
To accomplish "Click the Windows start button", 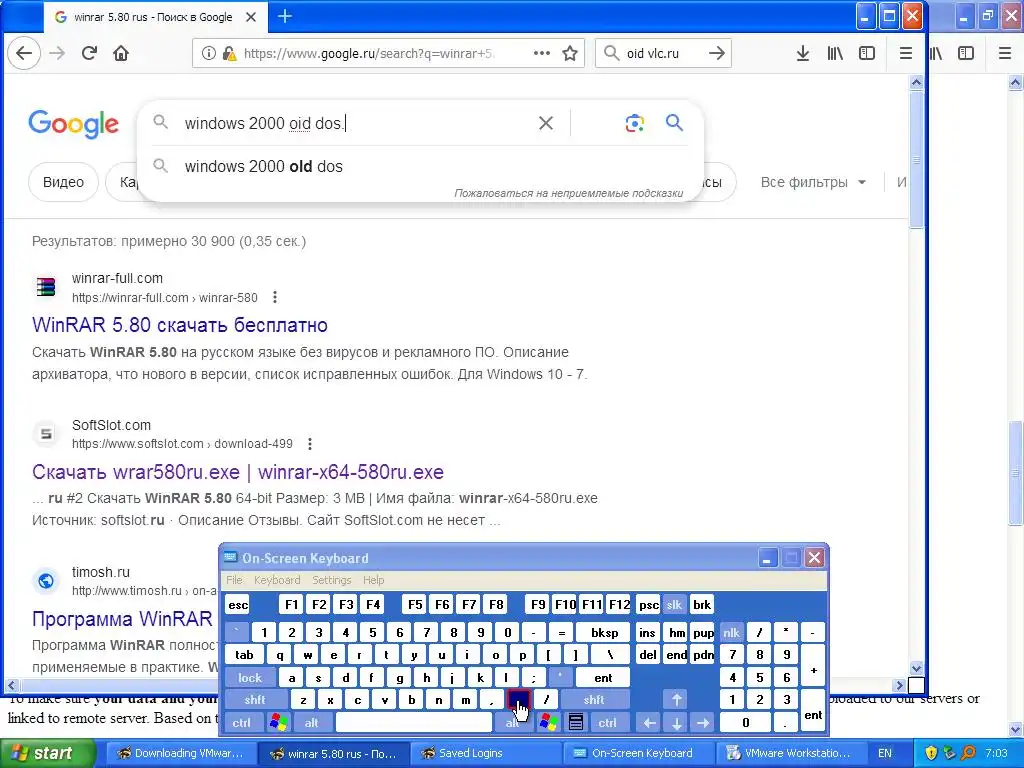I will 48,753.
